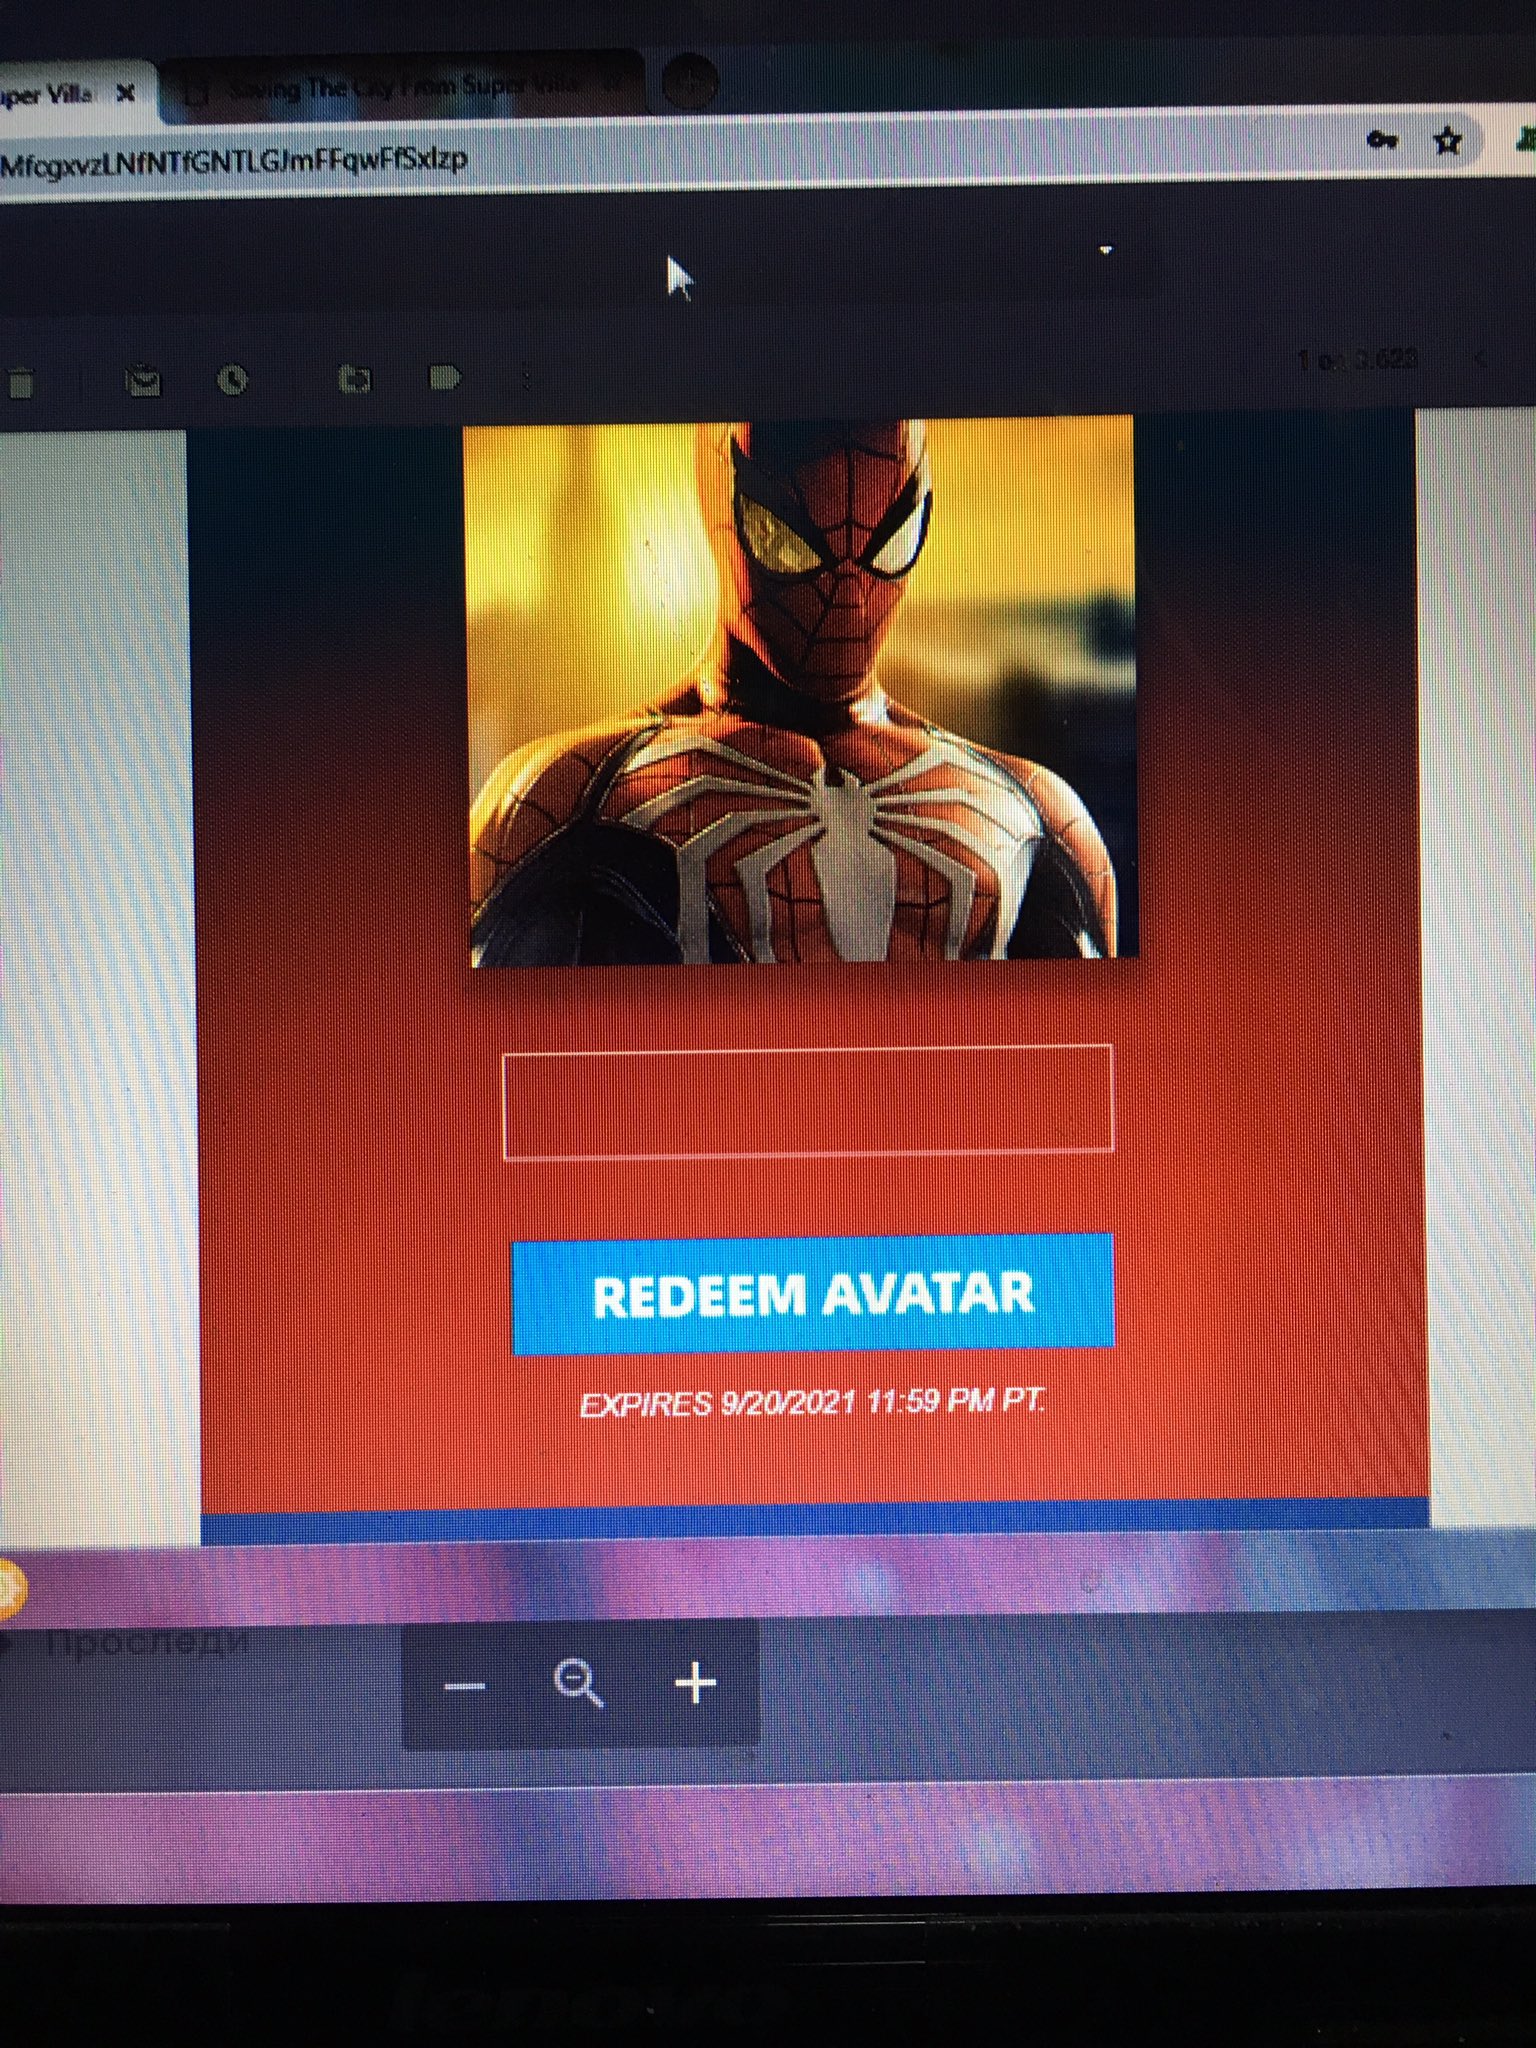Reset zoom with the magnifier icon
This screenshot has width=1536, height=2048.
pos(579,1683)
